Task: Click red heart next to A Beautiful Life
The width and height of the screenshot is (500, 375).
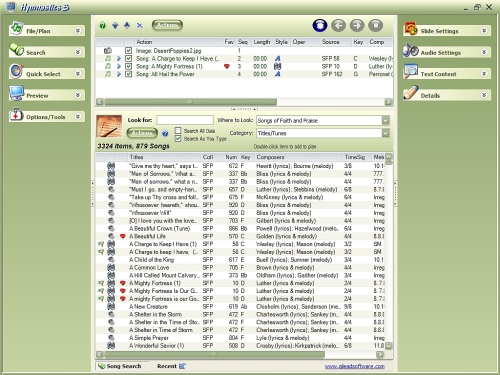Action: 123,236
